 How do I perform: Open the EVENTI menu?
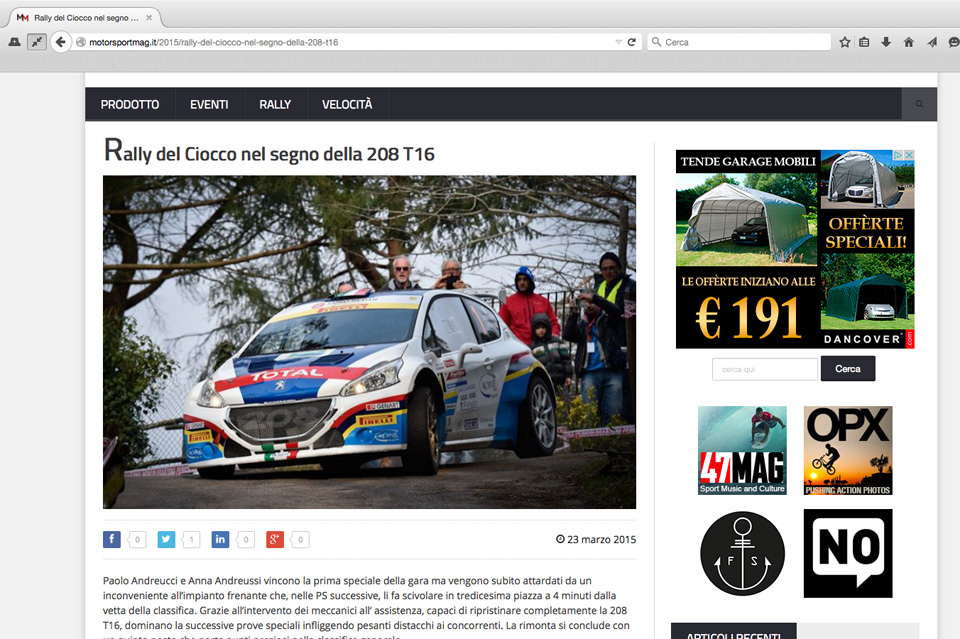click(x=209, y=105)
